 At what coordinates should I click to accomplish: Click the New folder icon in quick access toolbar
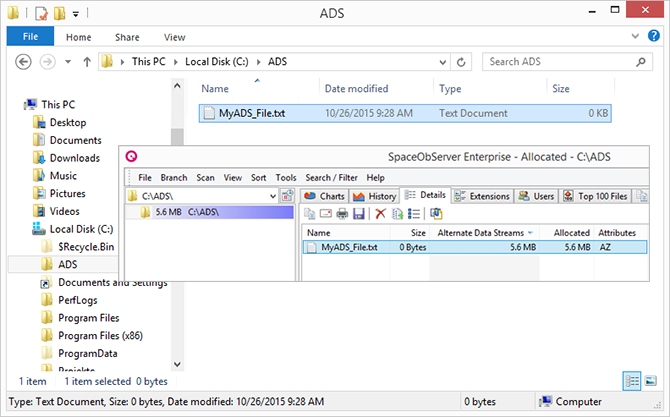pos(59,14)
